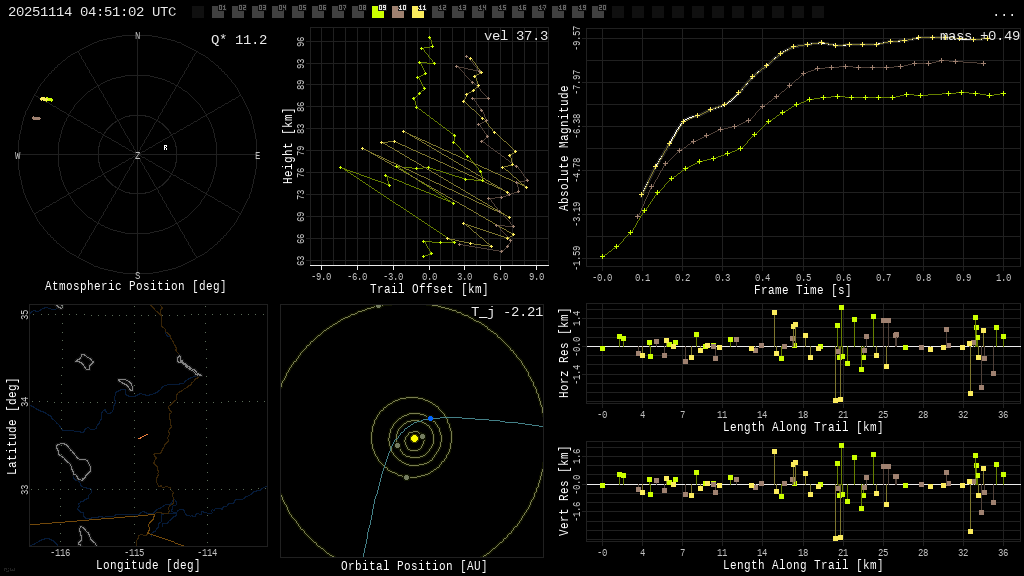
Task: Toggle the green station 09 indicator box
Action: pyautogui.click(x=378, y=12)
